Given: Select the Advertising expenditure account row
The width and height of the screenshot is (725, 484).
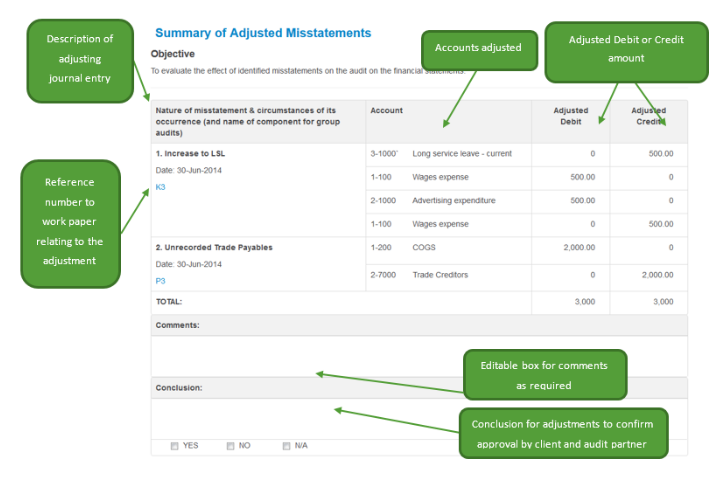Looking at the screenshot, I should click(455, 201).
